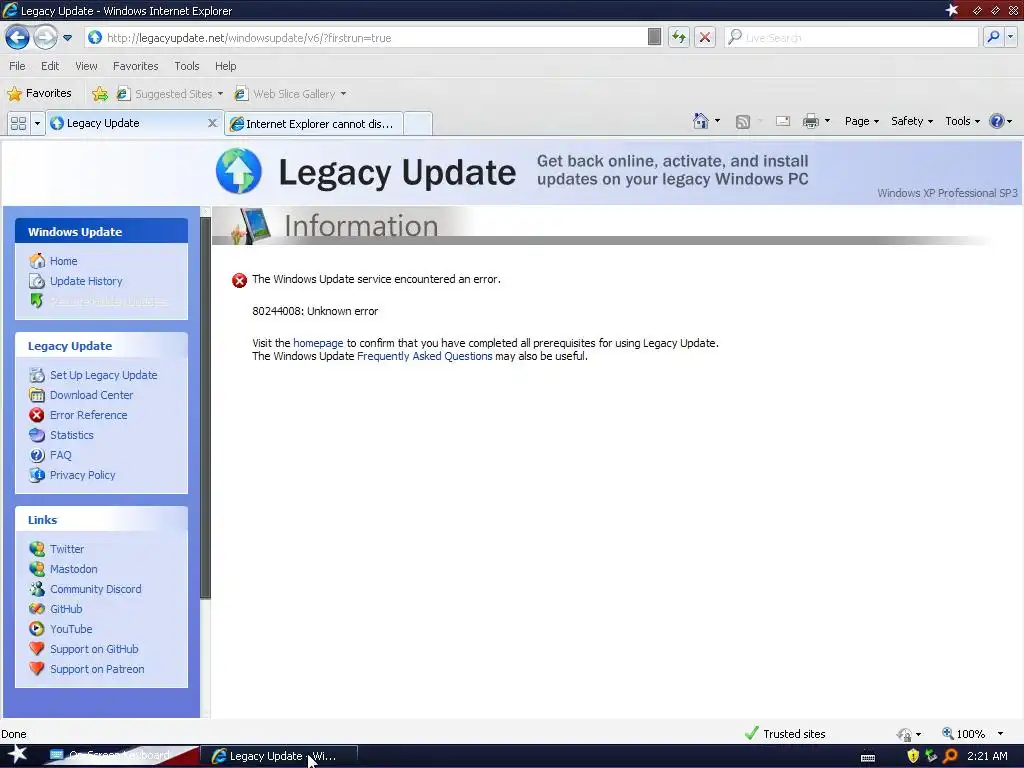
Task: Refresh the page with the green arrows button
Action: tap(679, 37)
